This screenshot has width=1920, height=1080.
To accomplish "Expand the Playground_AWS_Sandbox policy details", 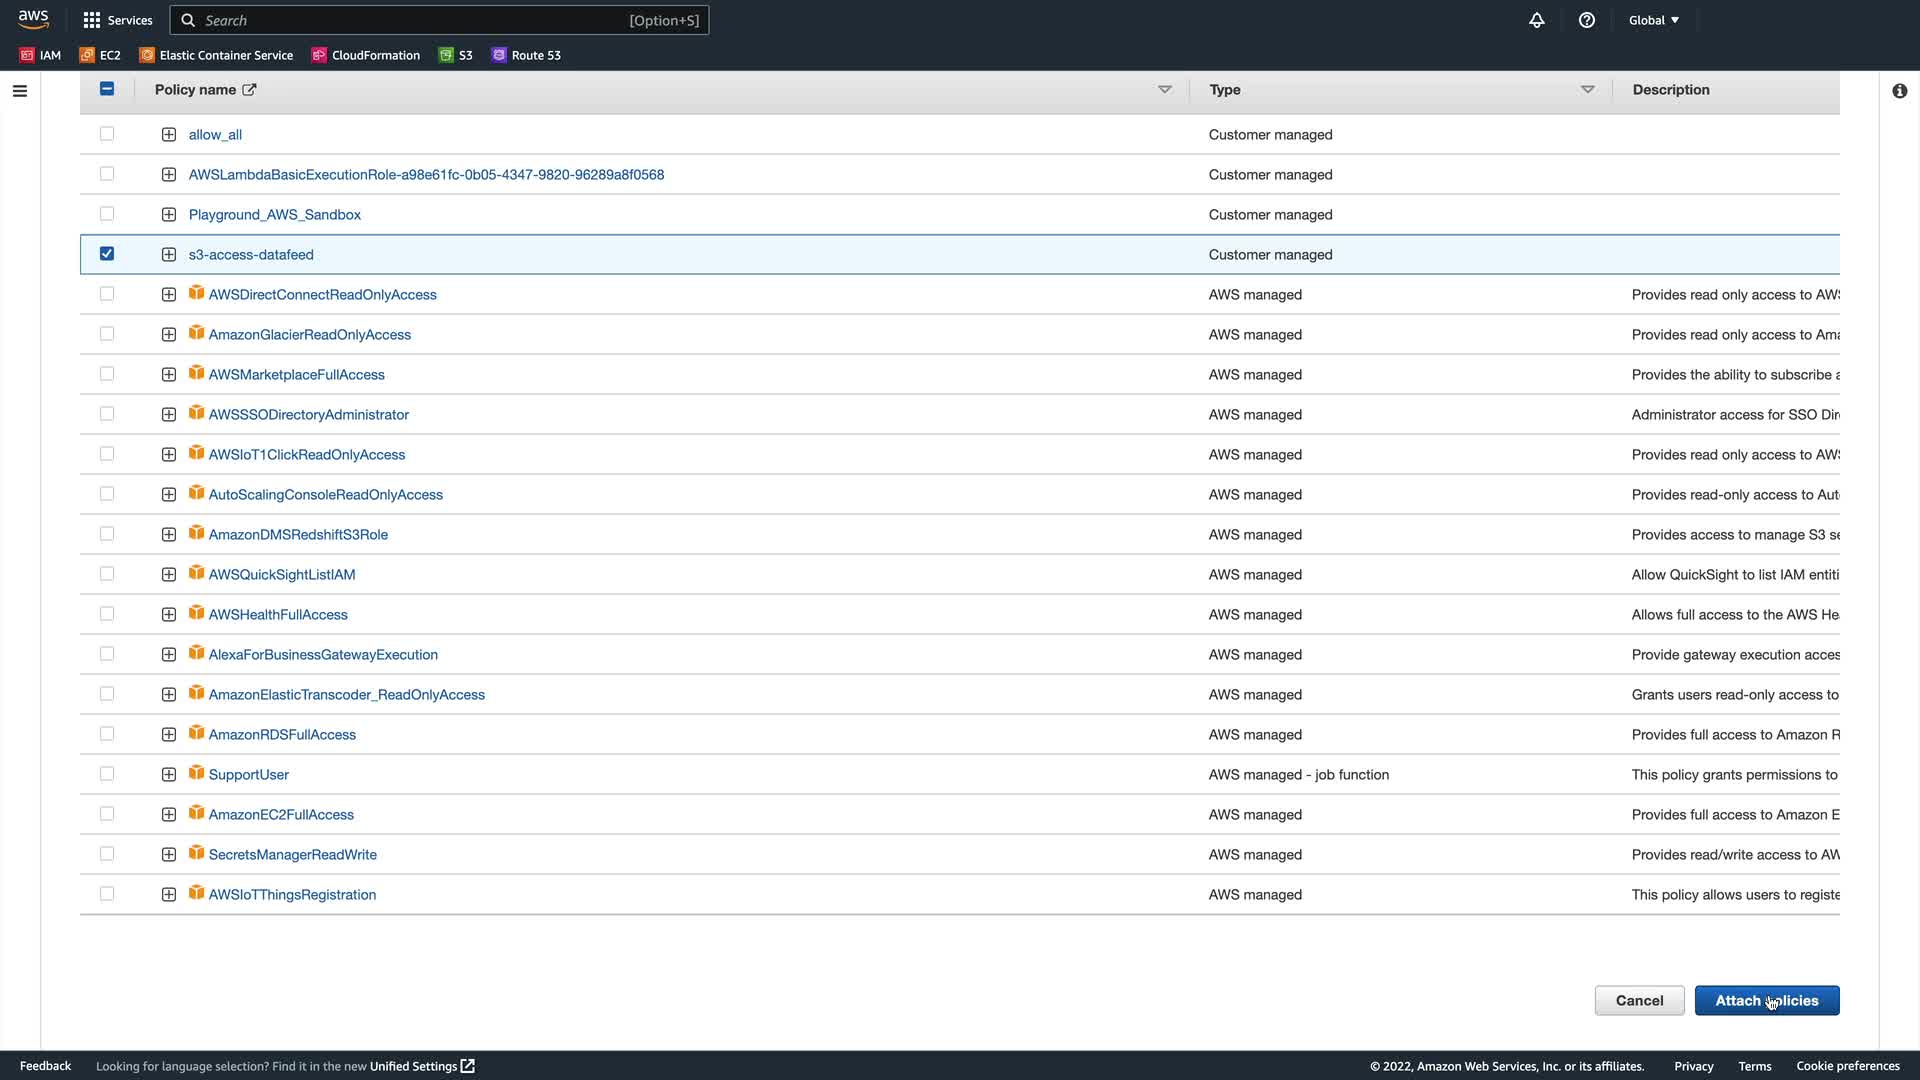I will 169,215.
